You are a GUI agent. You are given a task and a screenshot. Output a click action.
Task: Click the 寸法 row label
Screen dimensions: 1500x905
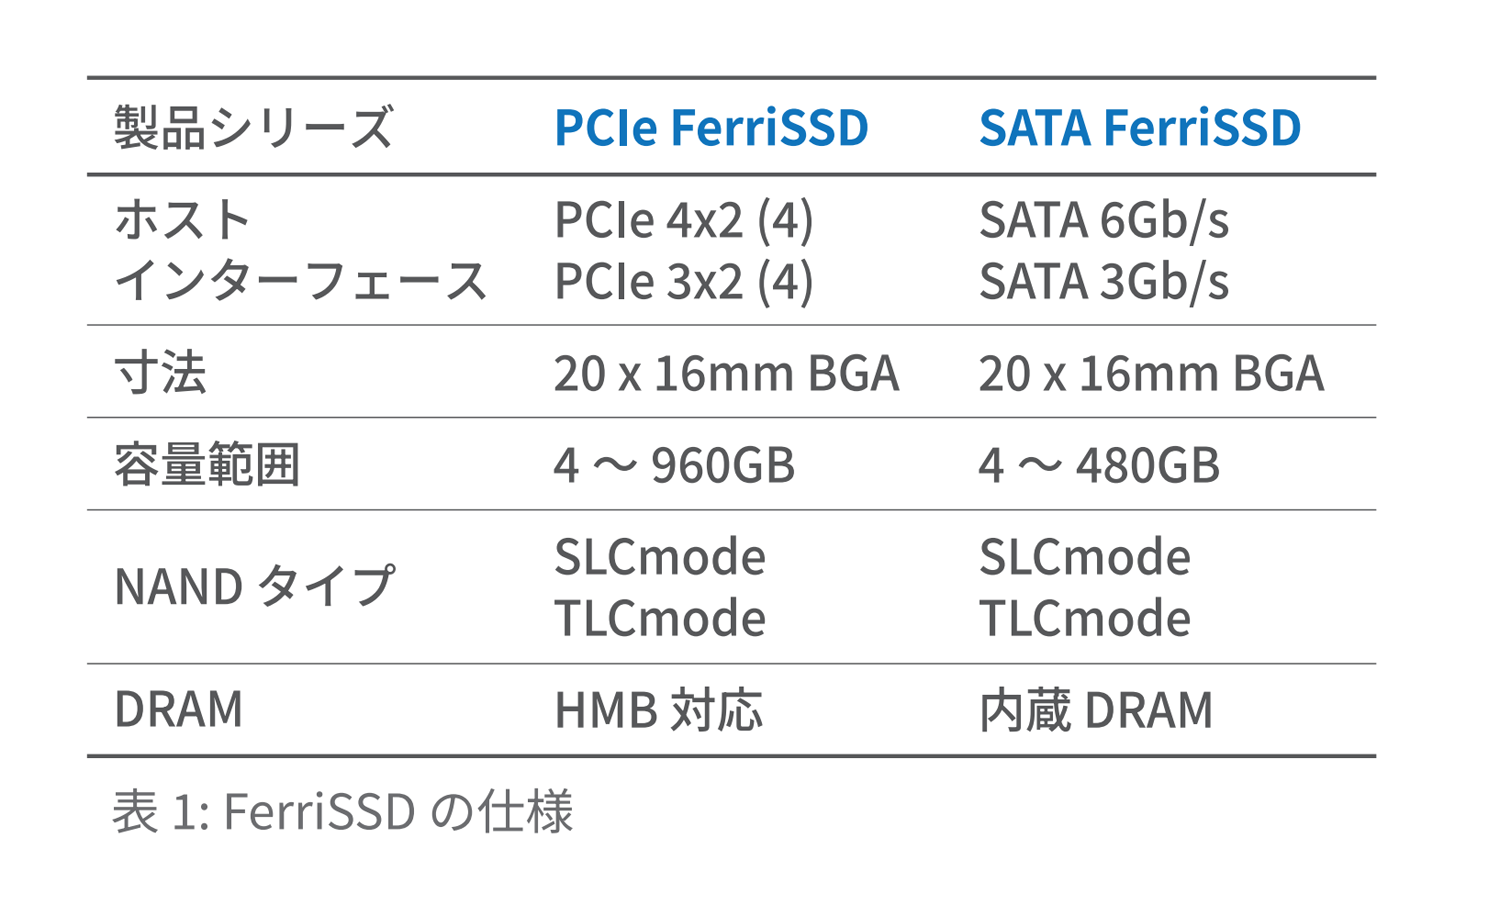(160, 373)
